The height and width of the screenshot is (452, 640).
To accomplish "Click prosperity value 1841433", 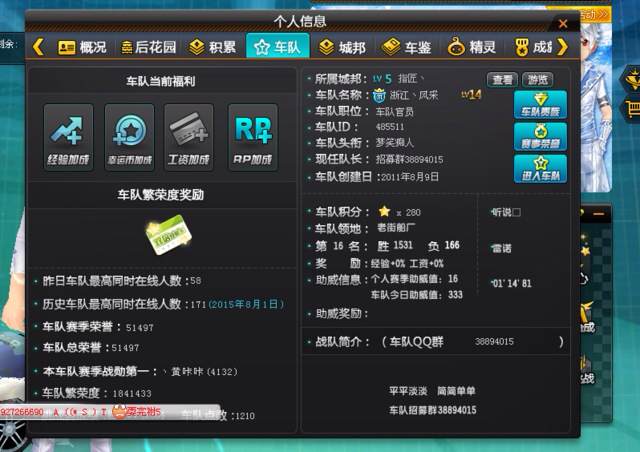I will coord(132,394).
